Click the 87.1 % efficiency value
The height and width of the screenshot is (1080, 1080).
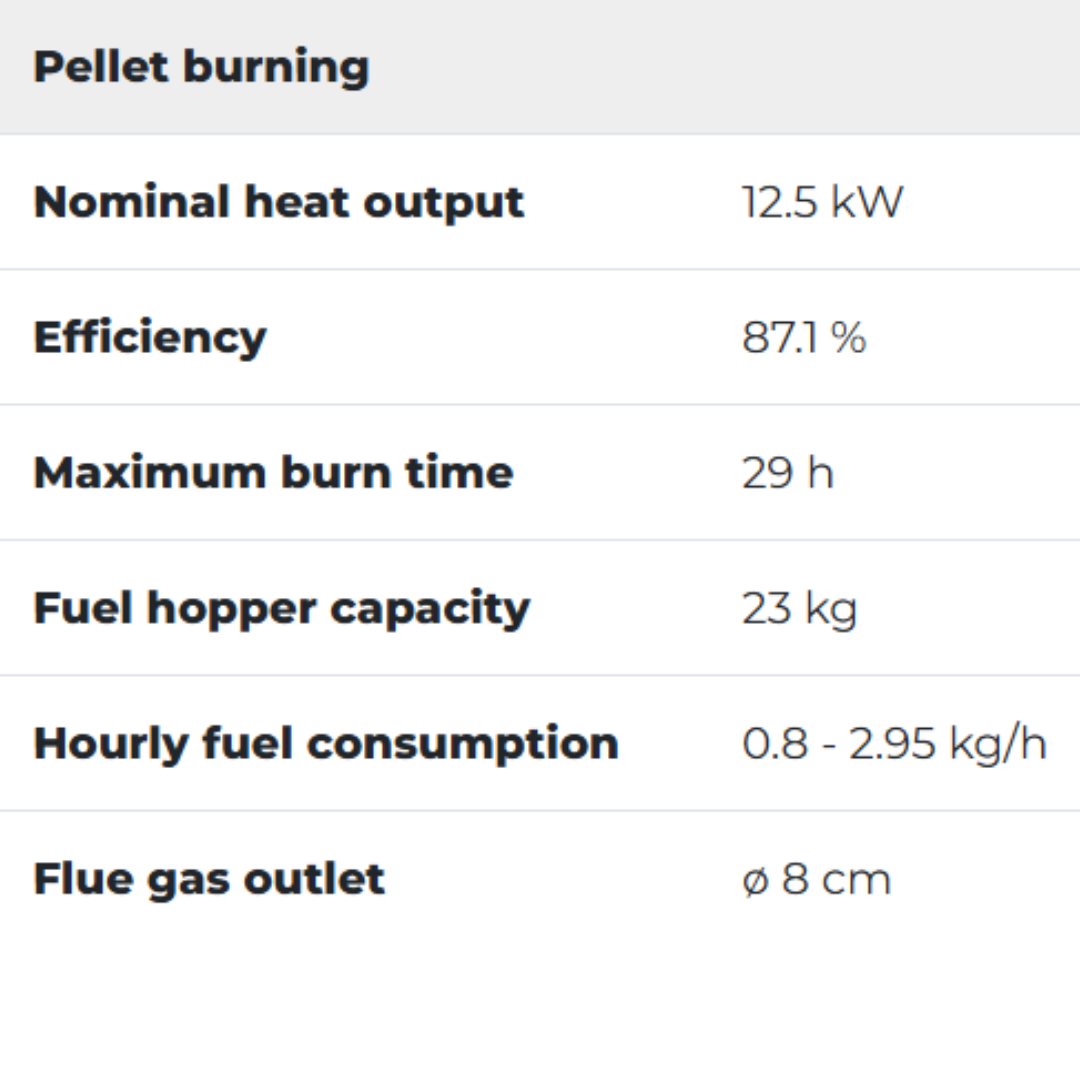[x=803, y=338]
